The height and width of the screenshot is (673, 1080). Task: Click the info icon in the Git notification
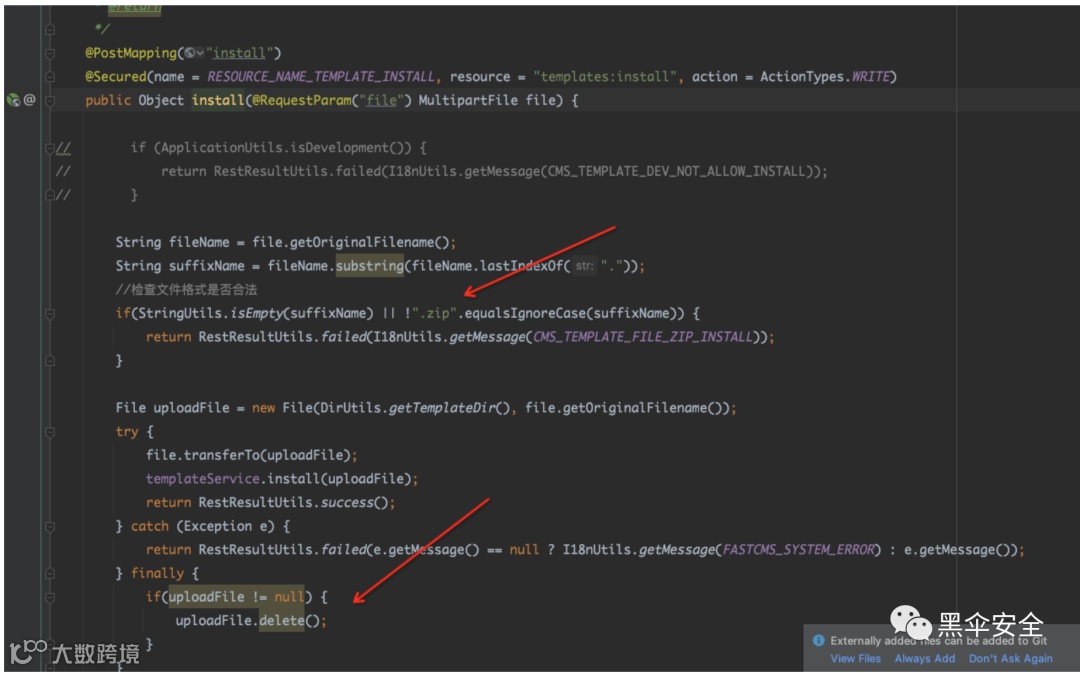pyautogui.click(x=818, y=640)
